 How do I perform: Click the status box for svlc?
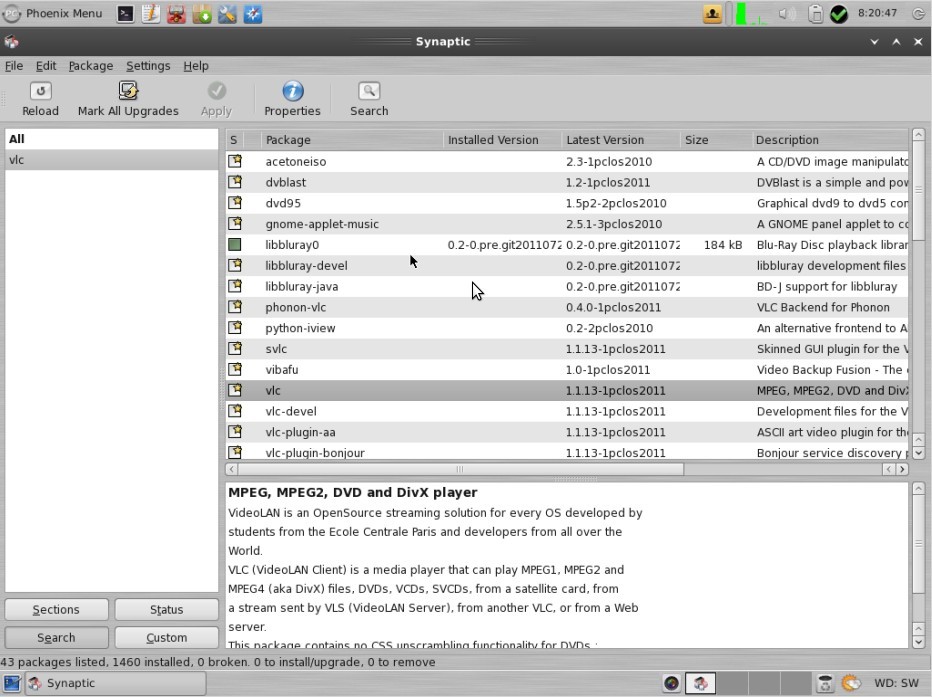(x=235, y=348)
